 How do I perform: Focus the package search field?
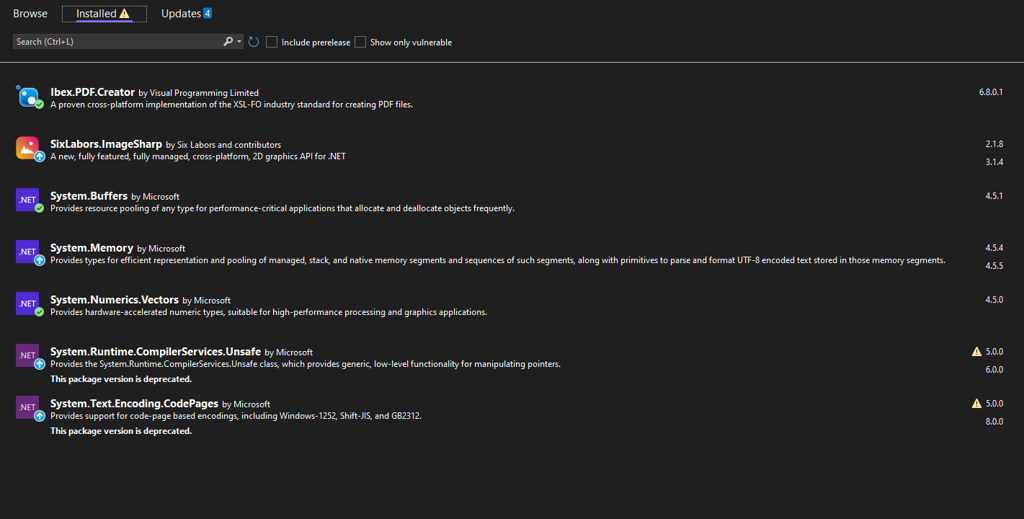point(115,42)
